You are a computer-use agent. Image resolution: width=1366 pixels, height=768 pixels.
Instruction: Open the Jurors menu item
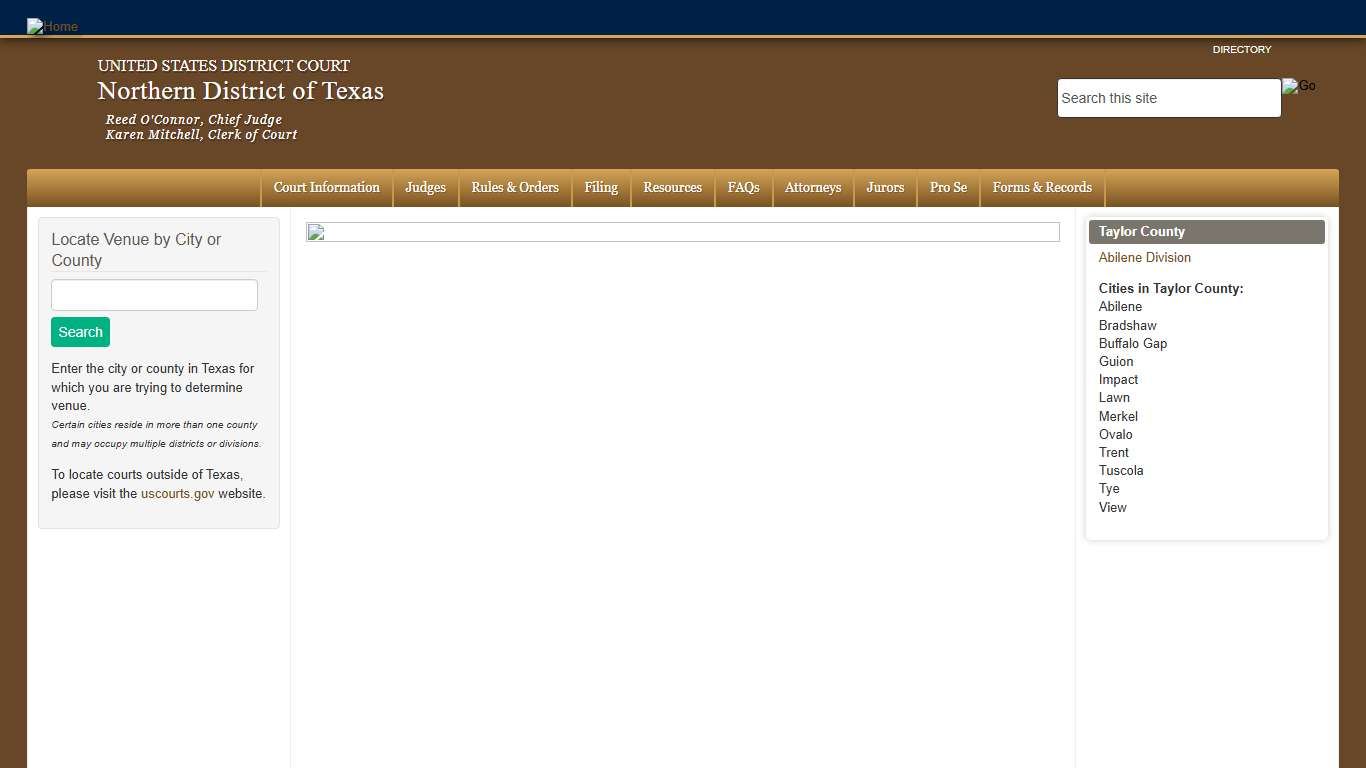885,188
